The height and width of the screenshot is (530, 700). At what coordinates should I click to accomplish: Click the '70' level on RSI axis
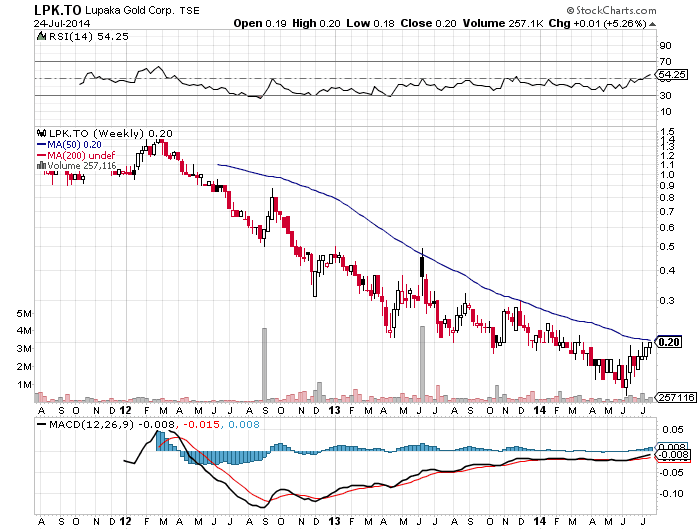pos(665,62)
